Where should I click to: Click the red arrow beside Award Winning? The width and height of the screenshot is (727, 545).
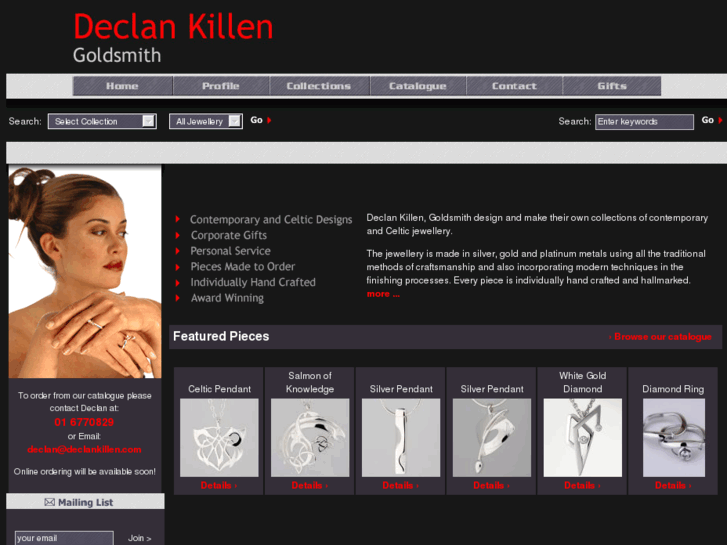coord(178,298)
